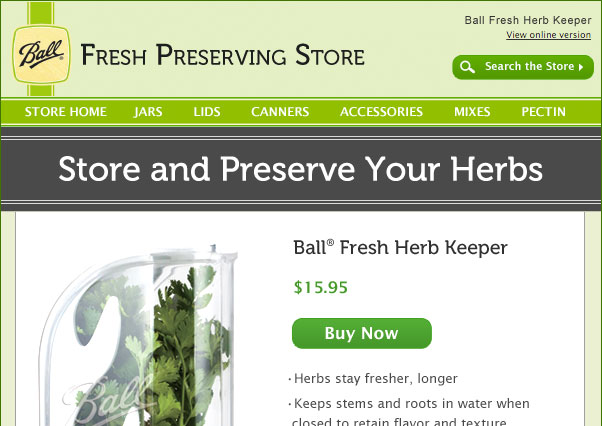Image resolution: width=602 pixels, height=426 pixels.
Task: Navigate to the Pectin category
Action: point(544,112)
